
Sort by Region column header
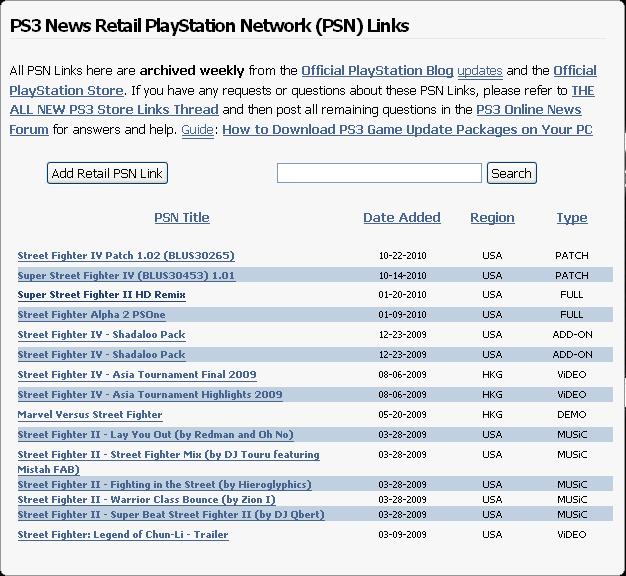[x=492, y=218]
